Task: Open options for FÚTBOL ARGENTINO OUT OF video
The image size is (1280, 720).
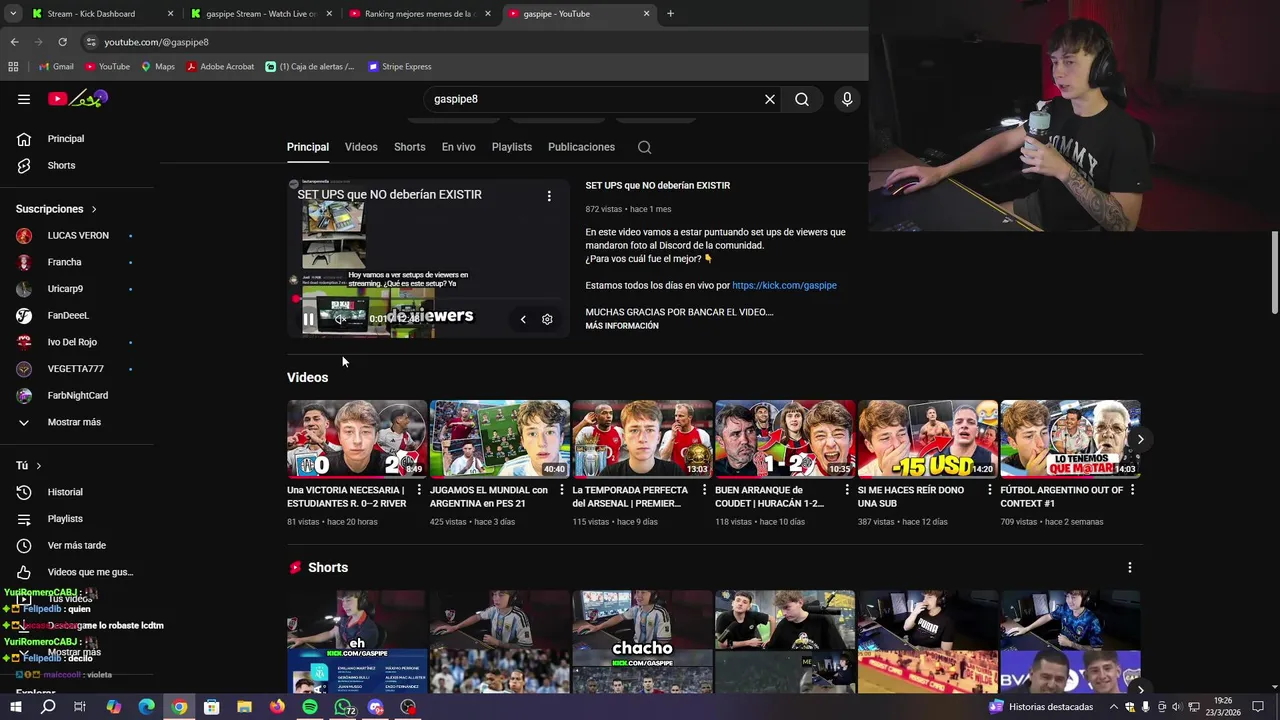Action: tap(1133, 490)
